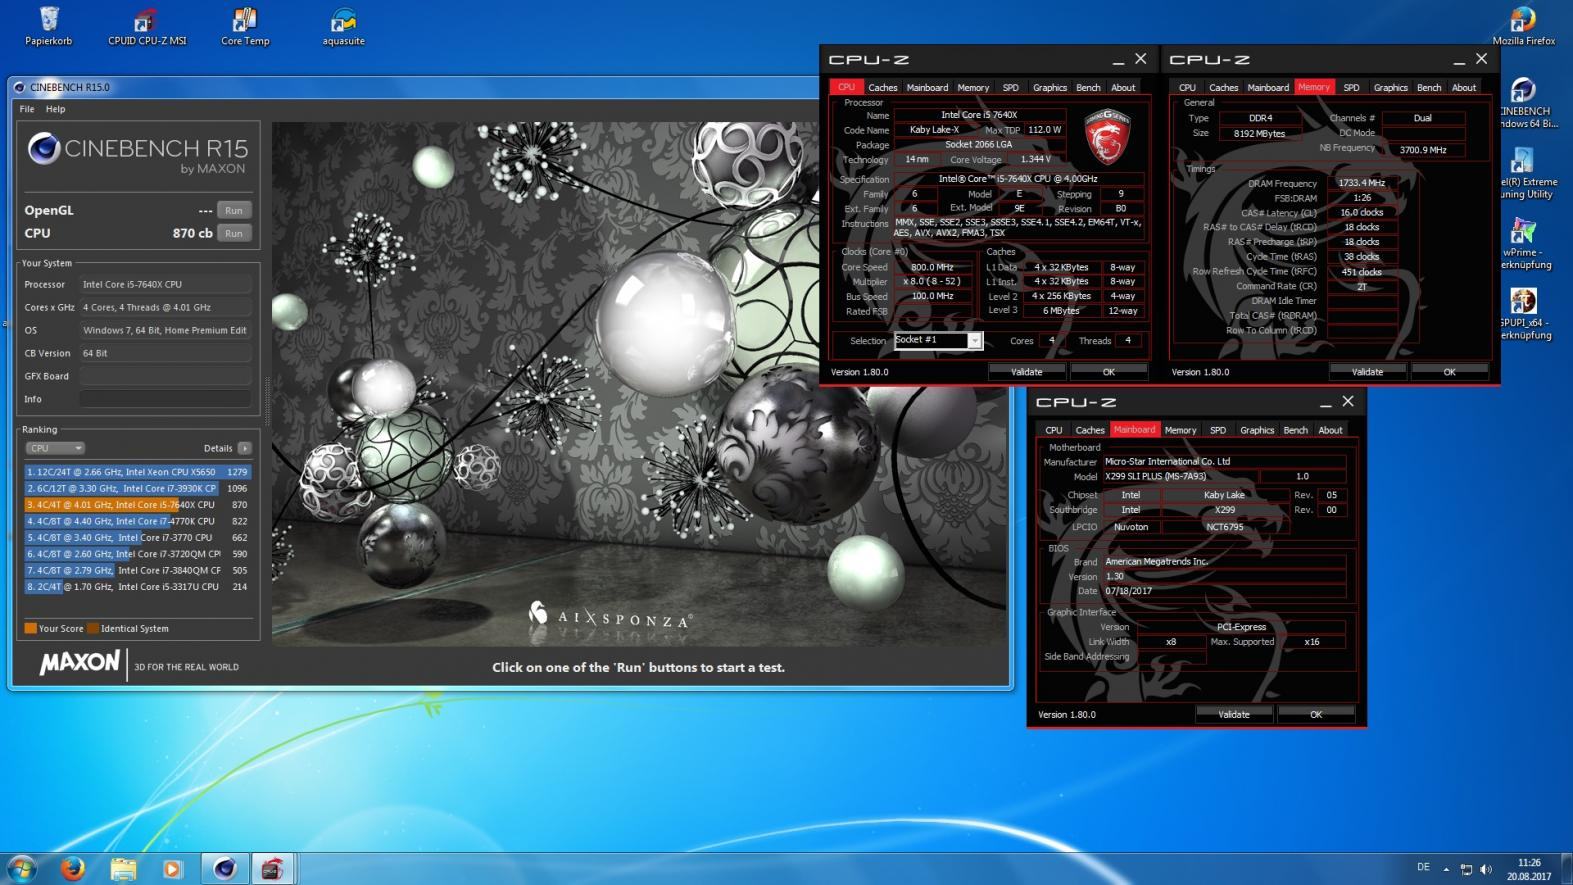Screen dimensions: 1573x885
Task: Select highlighted ranking row i5-7640X 870
Action: [x=137, y=505]
